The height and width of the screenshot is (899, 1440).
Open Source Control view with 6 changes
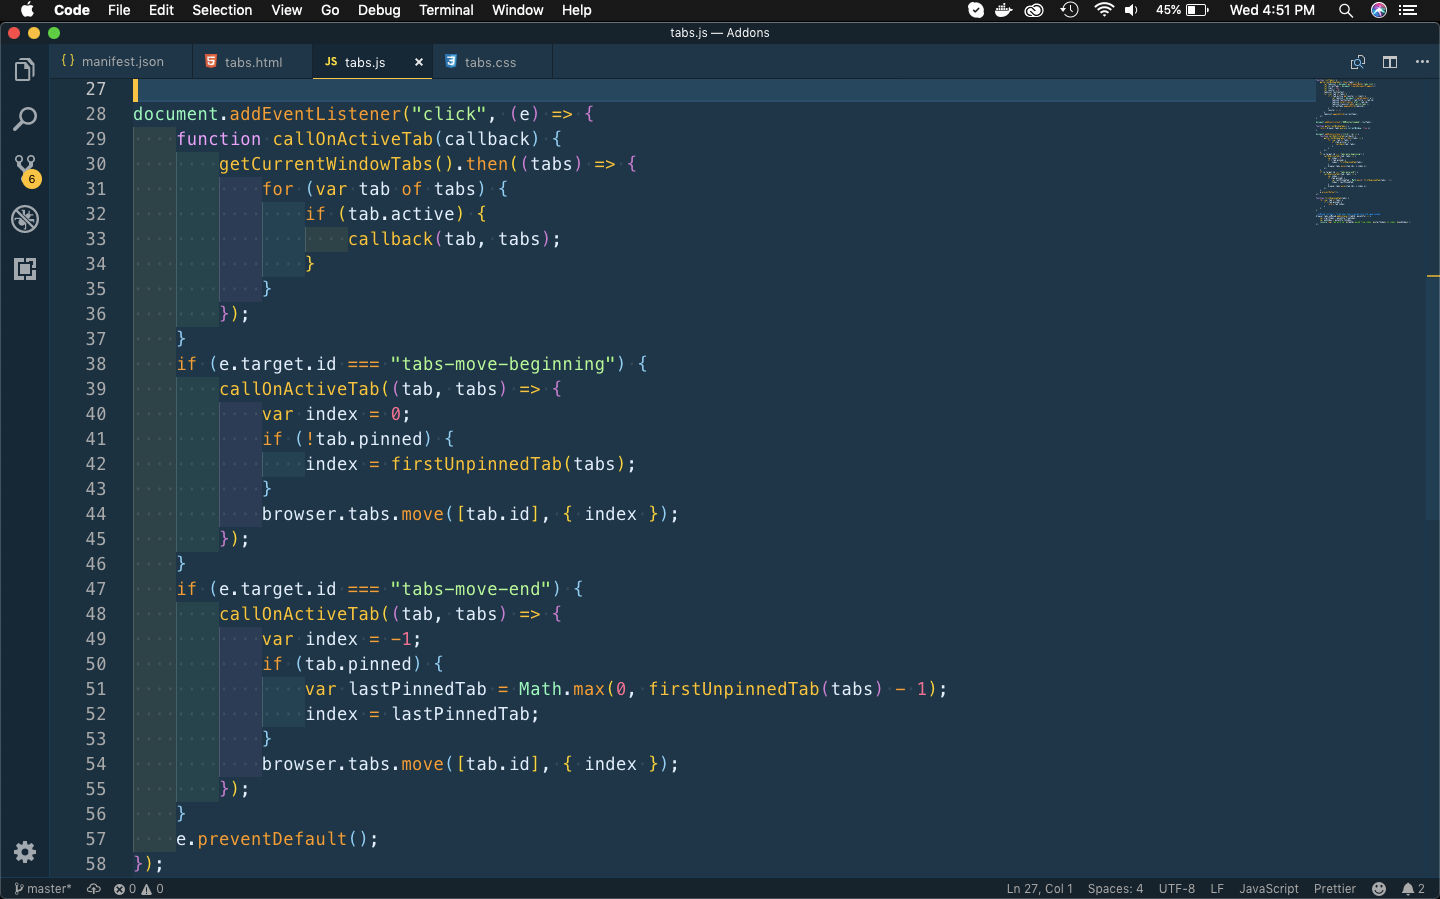25,169
